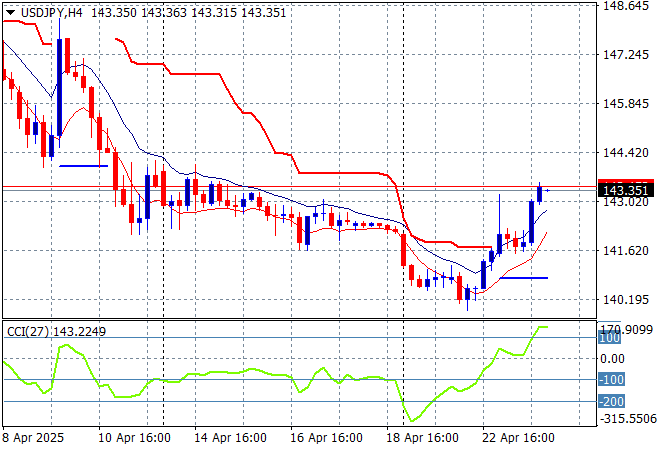Click the blue support line near 140.8
The height and width of the screenshot is (450, 660).
[524, 278]
